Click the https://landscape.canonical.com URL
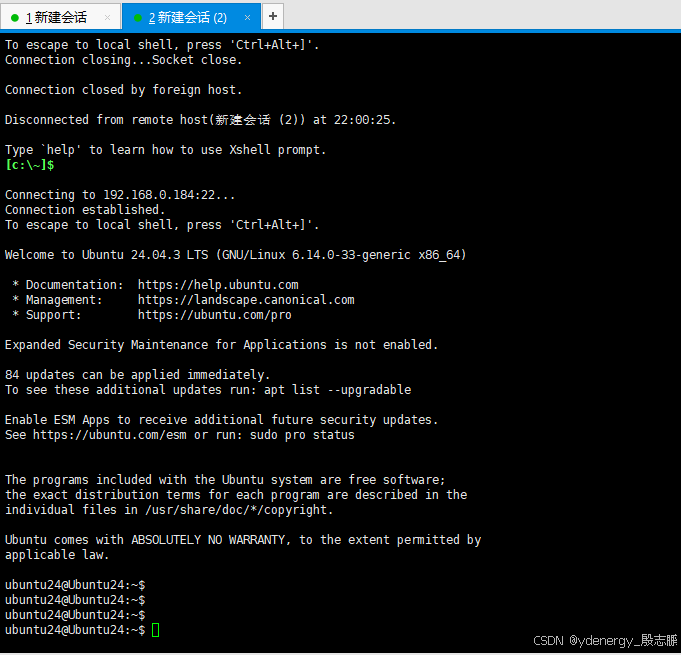The image size is (681, 655). (x=246, y=300)
